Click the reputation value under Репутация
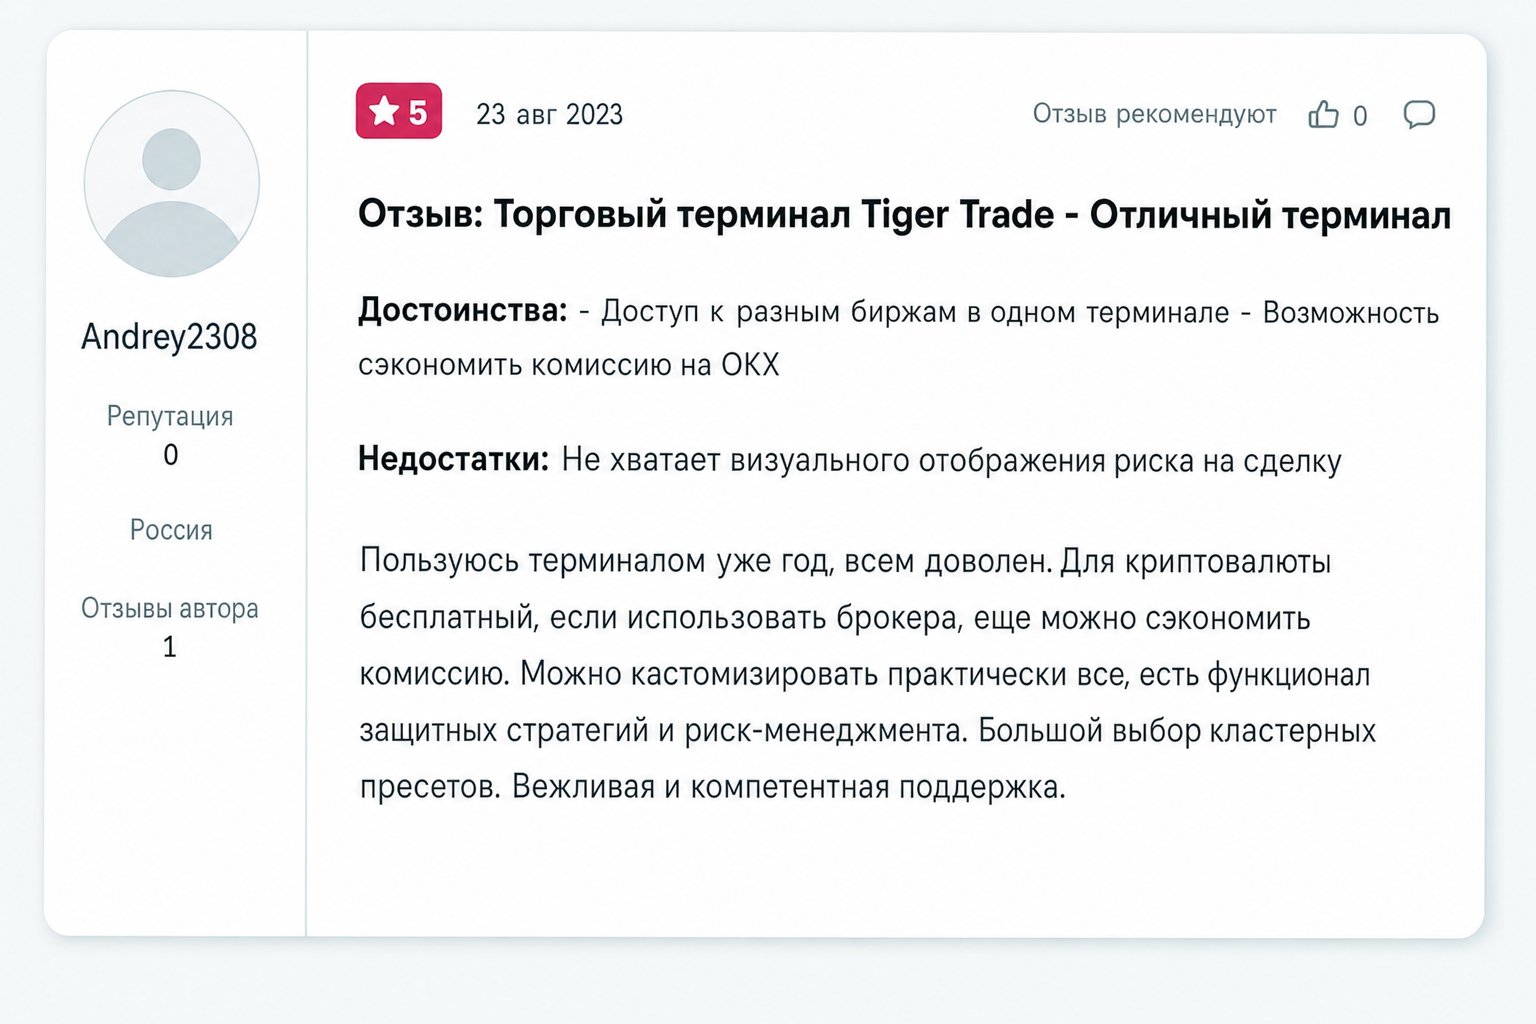 (x=171, y=455)
